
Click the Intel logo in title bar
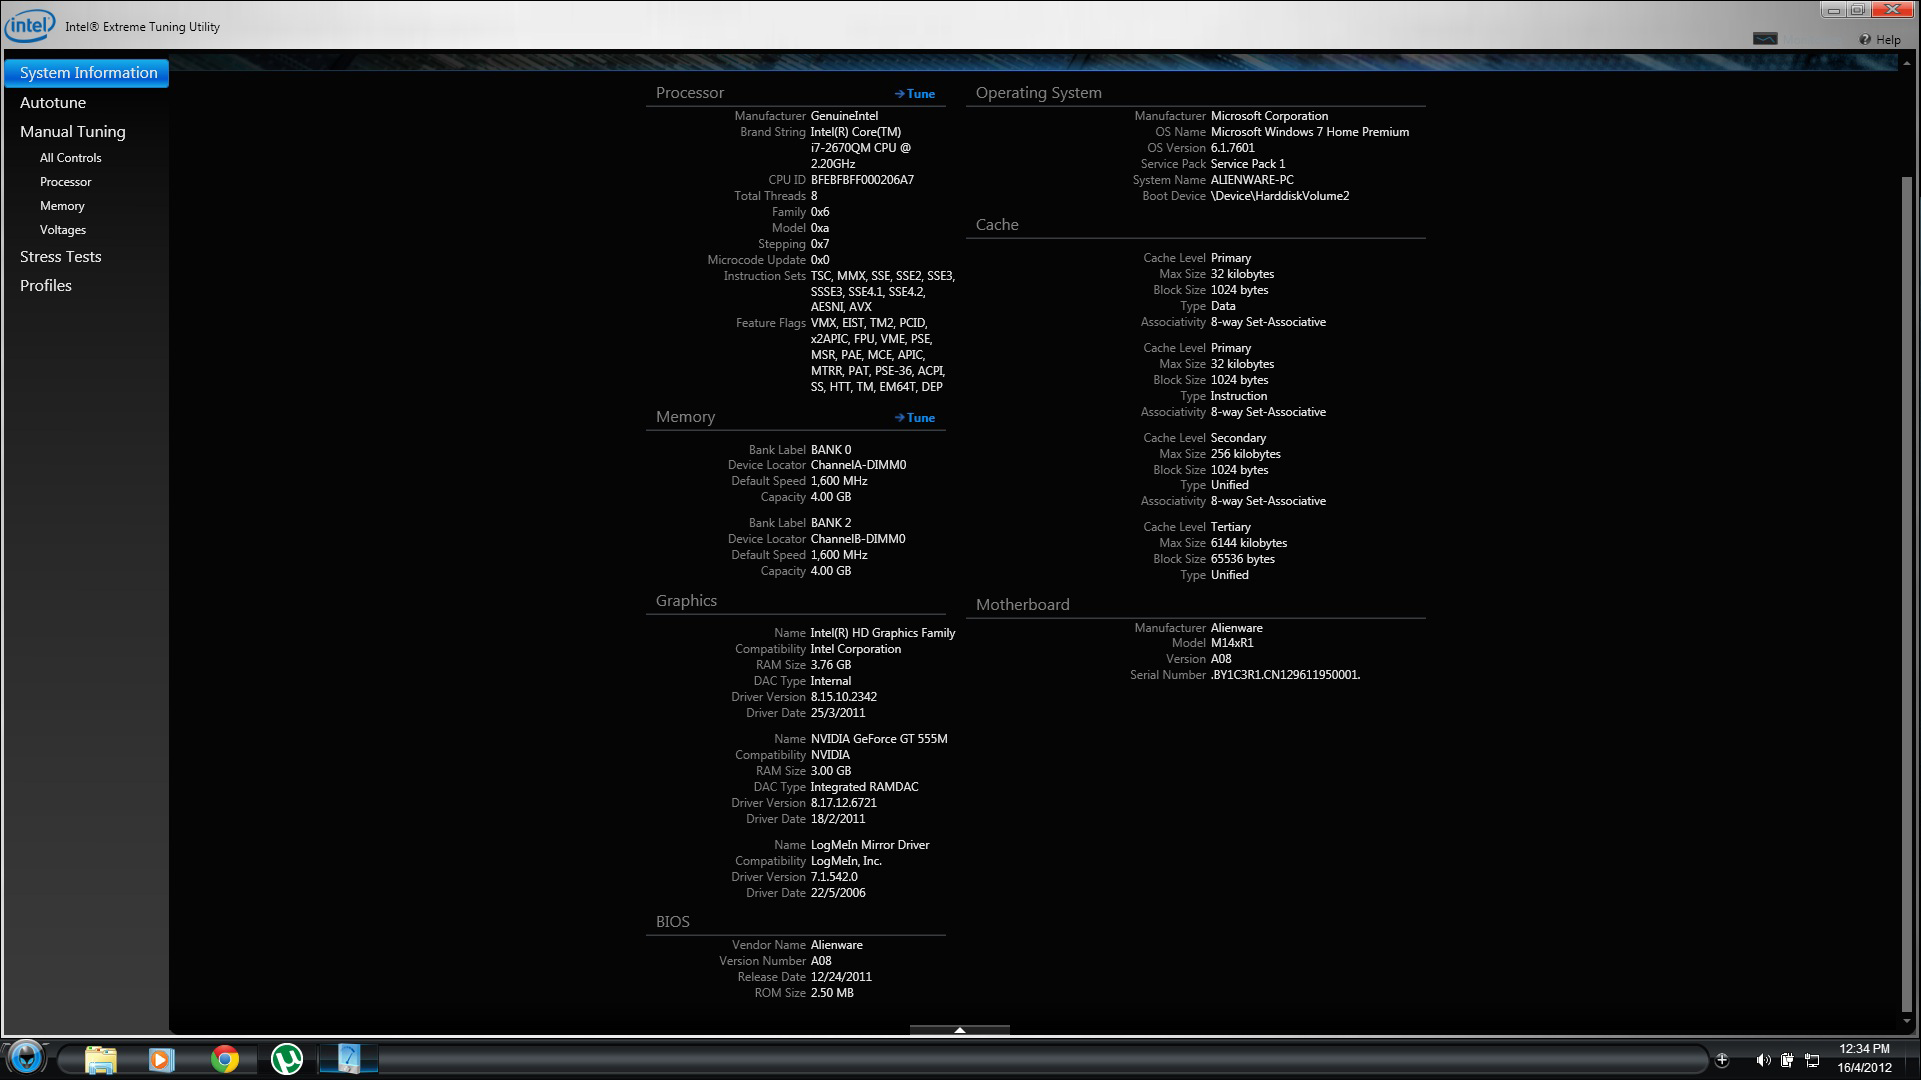tap(29, 25)
